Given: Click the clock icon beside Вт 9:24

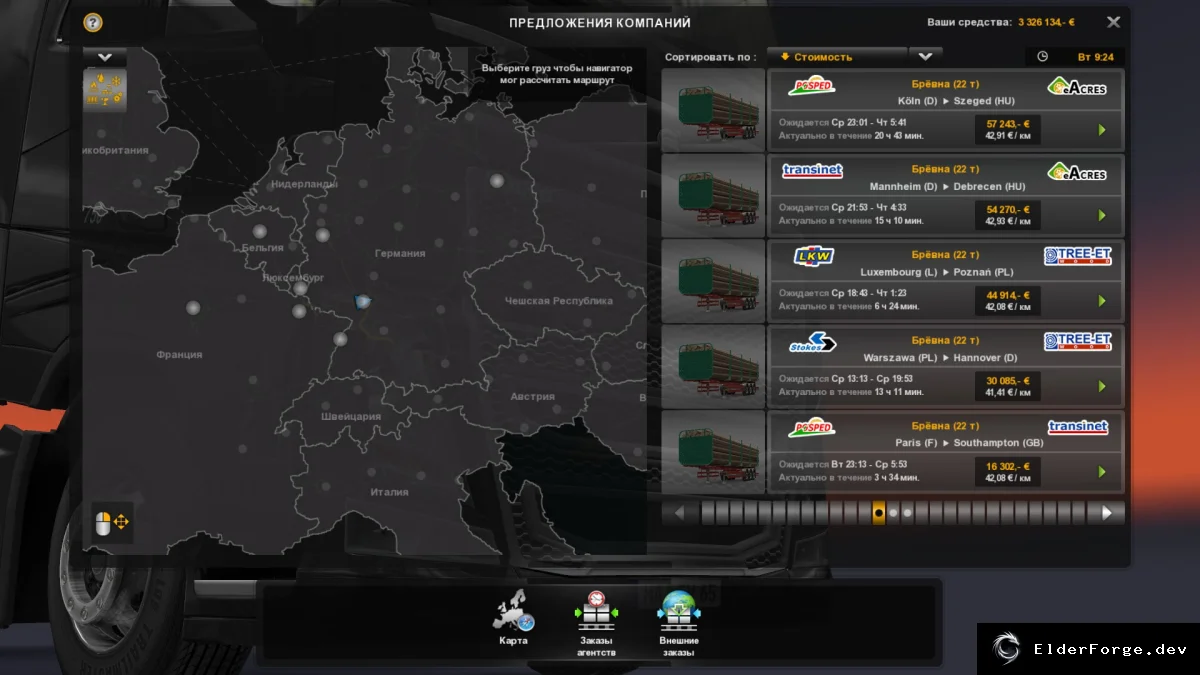Looking at the screenshot, I should pos(1043,57).
